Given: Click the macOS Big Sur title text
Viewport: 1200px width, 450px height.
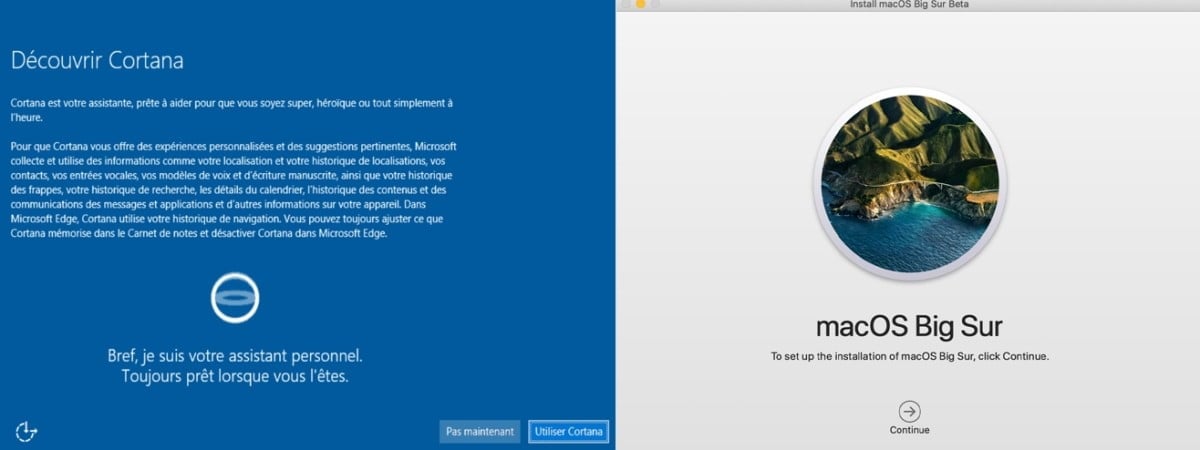Looking at the screenshot, I should pyautogui.click(x=909, y=326).
